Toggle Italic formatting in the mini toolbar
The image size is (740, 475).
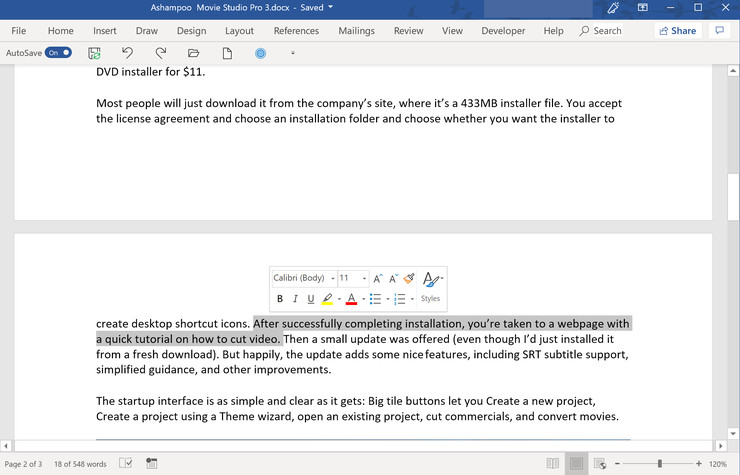pyautogui.click(x=295, y=299)
